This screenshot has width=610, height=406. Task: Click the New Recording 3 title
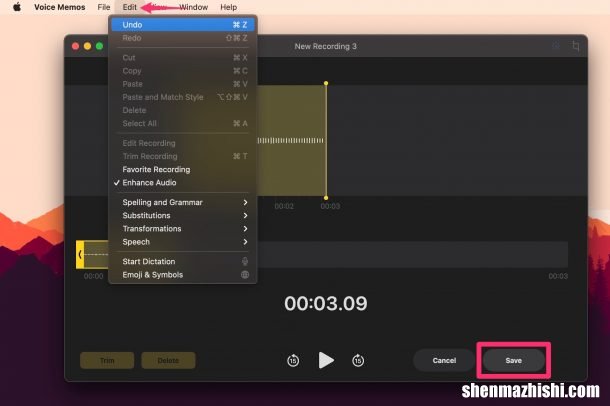325,46
